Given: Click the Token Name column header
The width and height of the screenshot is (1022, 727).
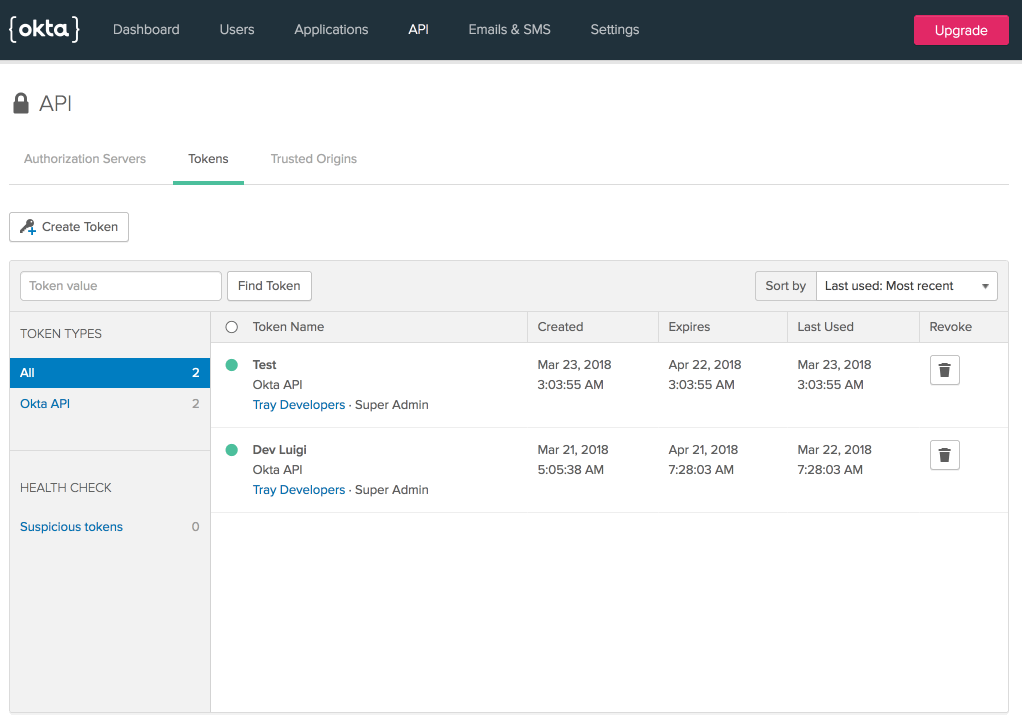Looking at the screenshot, I should [x=288, y=327].
